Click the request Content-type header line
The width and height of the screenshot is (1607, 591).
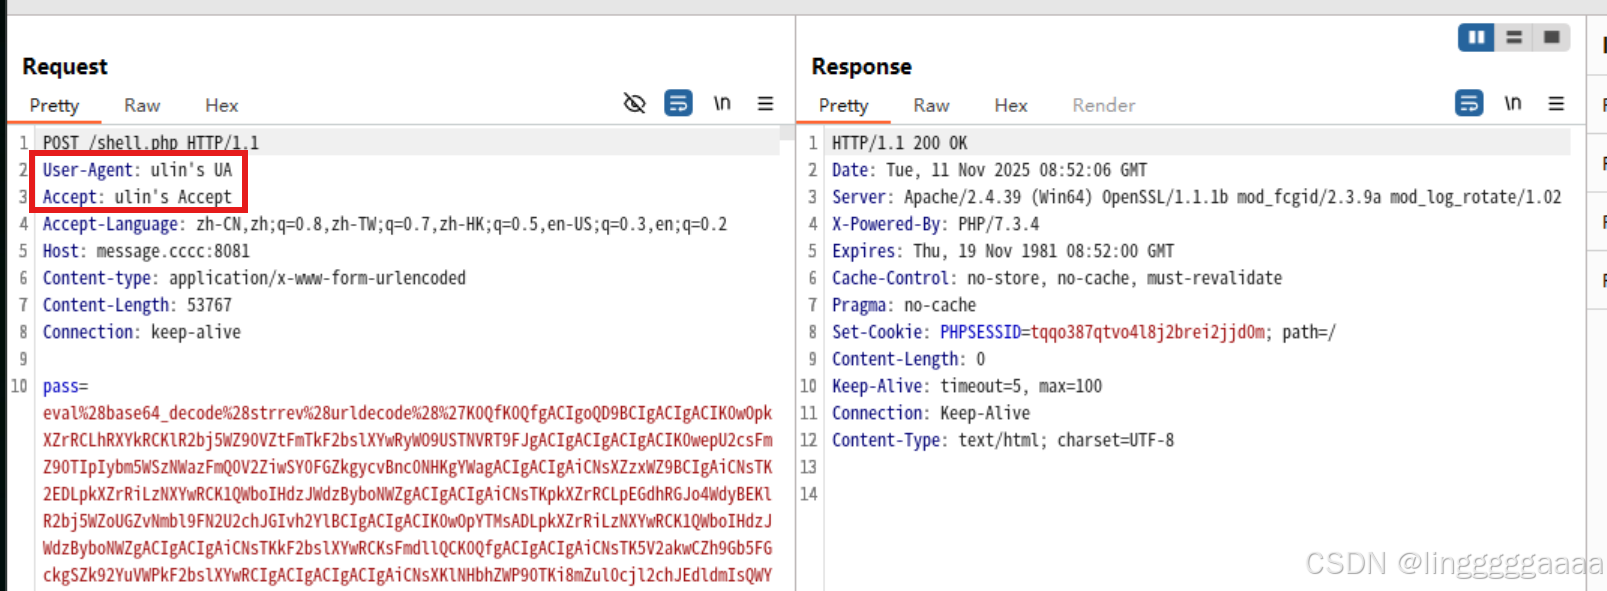point(254,278)
